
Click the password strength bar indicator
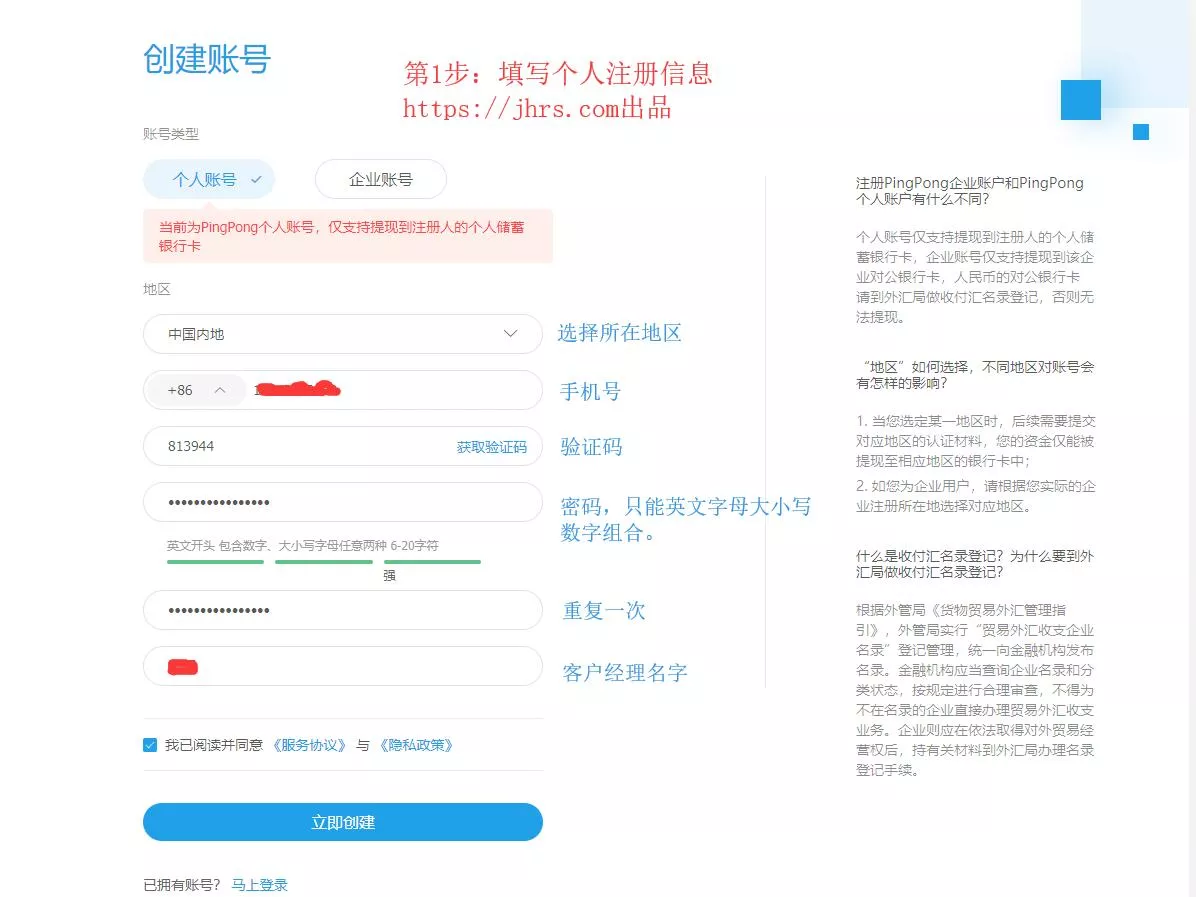pyautogui.click(x=324, y=562)
